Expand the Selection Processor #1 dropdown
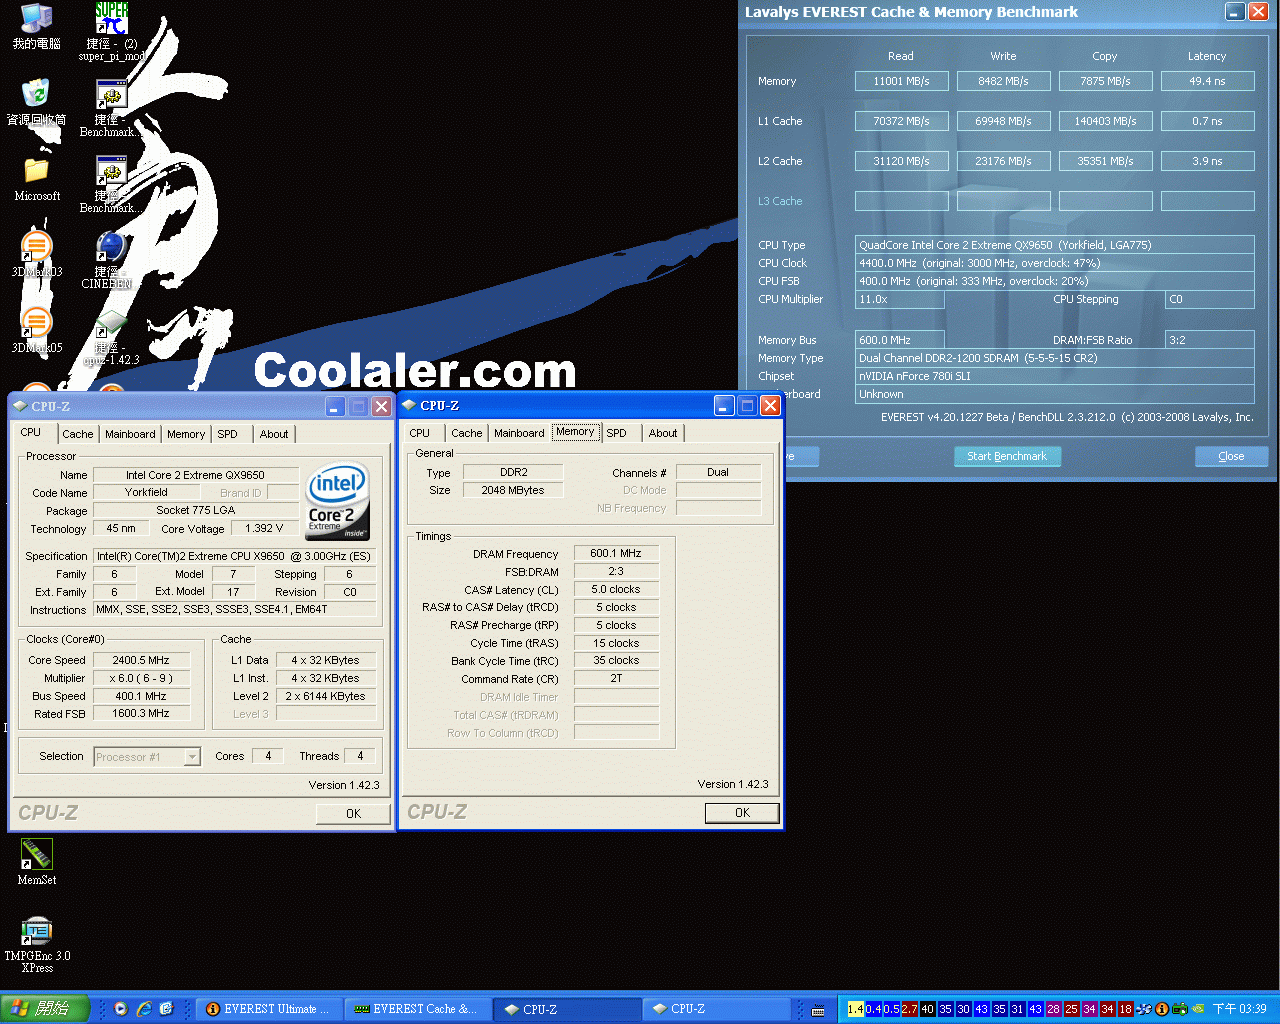The image size is (1280, 1024). [192, 757]
